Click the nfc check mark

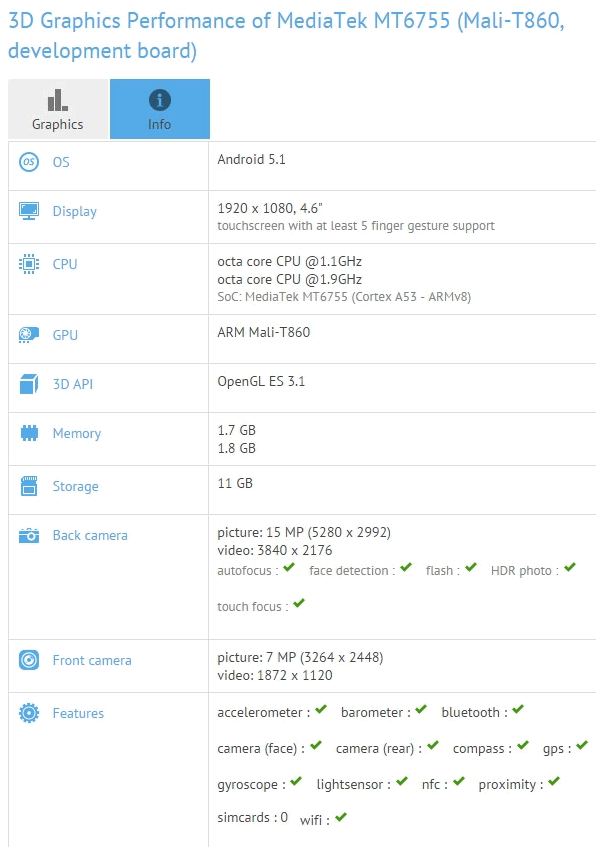(x=459, y=781)
